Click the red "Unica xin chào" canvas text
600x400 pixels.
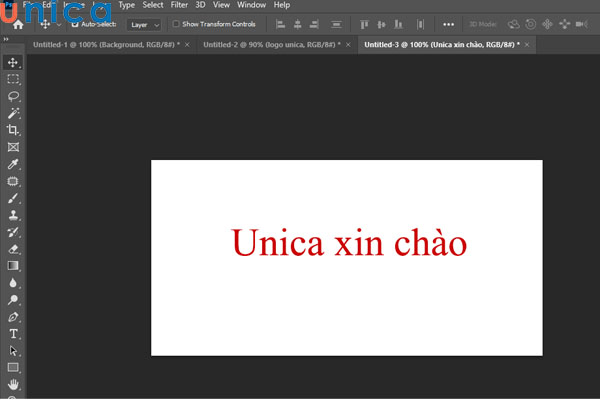coord(348,243)
